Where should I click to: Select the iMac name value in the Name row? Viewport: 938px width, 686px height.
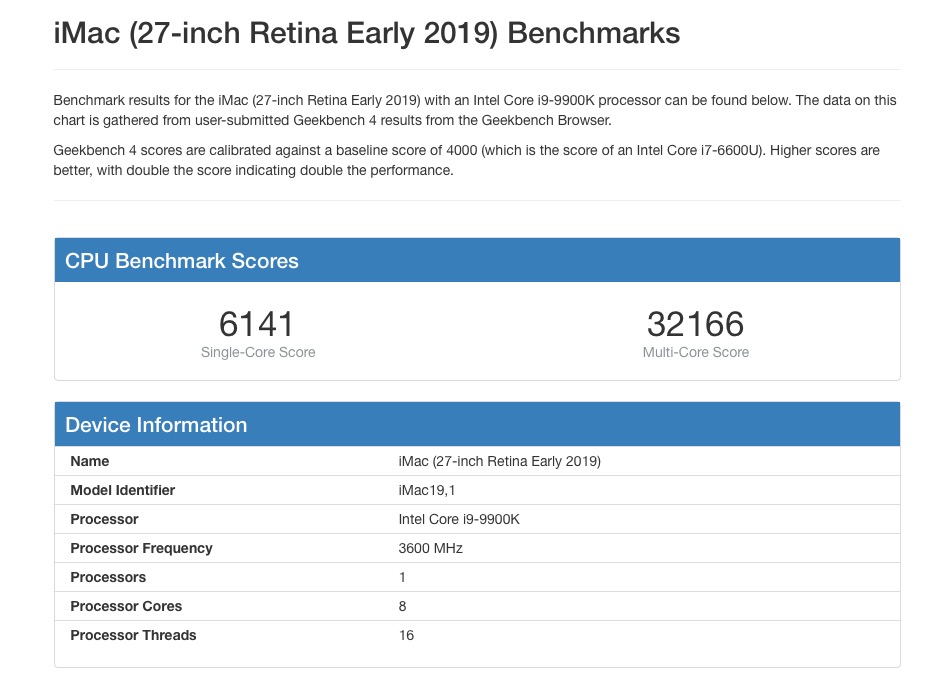click(x=500, y=461)
